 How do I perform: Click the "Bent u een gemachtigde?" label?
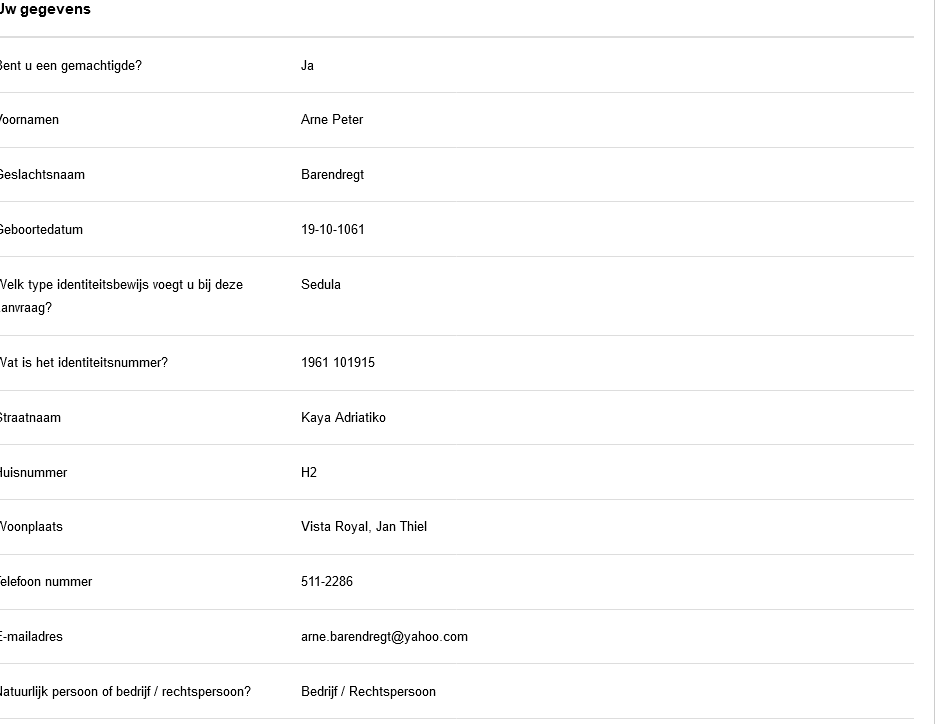point(70,66)
